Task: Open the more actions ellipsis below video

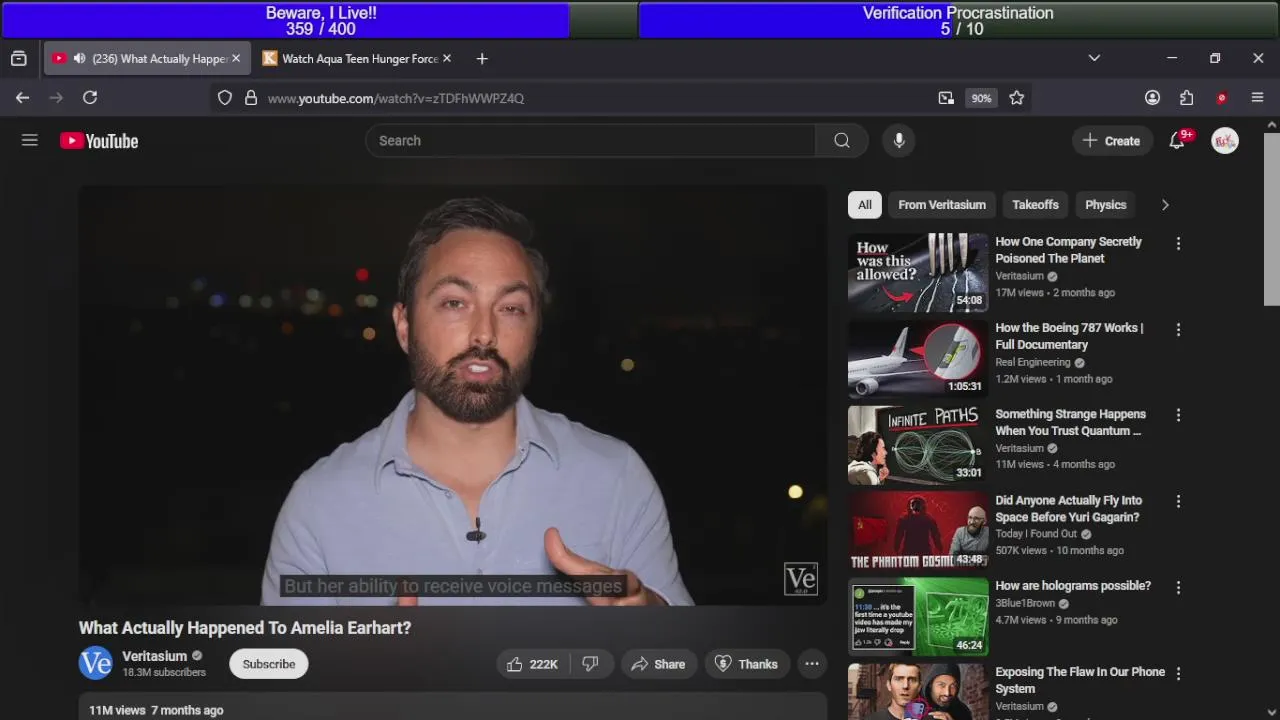Action: point(812,664)
